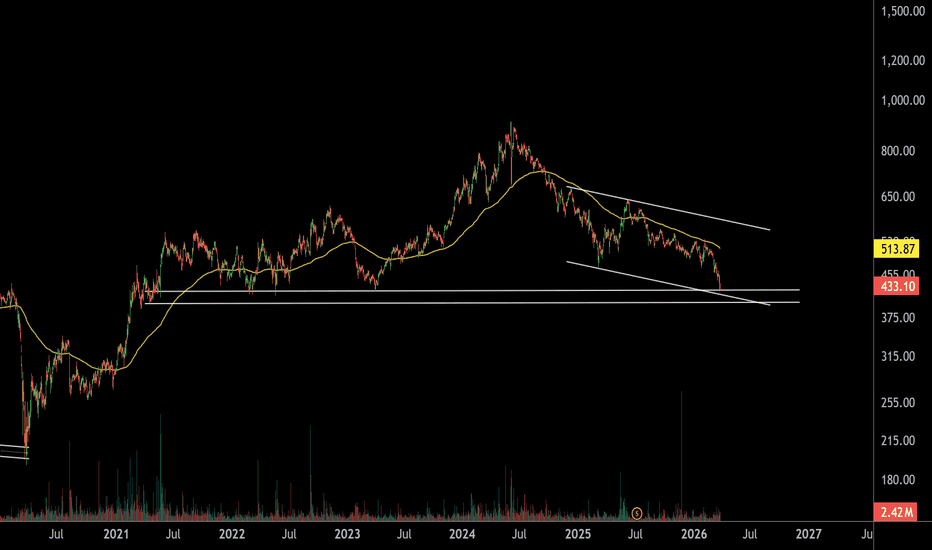Select the yellow 513.87 moving average label
932x550 pixels.
pos(897,249)
